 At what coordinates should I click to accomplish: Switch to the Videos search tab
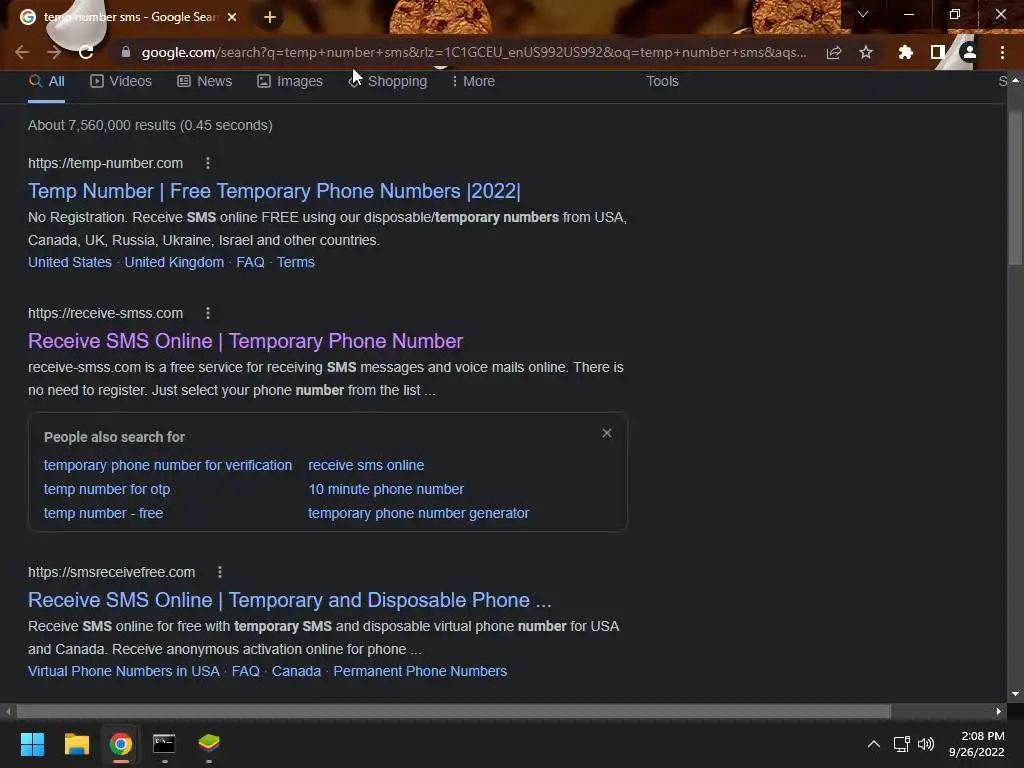(x=121, y=81)
